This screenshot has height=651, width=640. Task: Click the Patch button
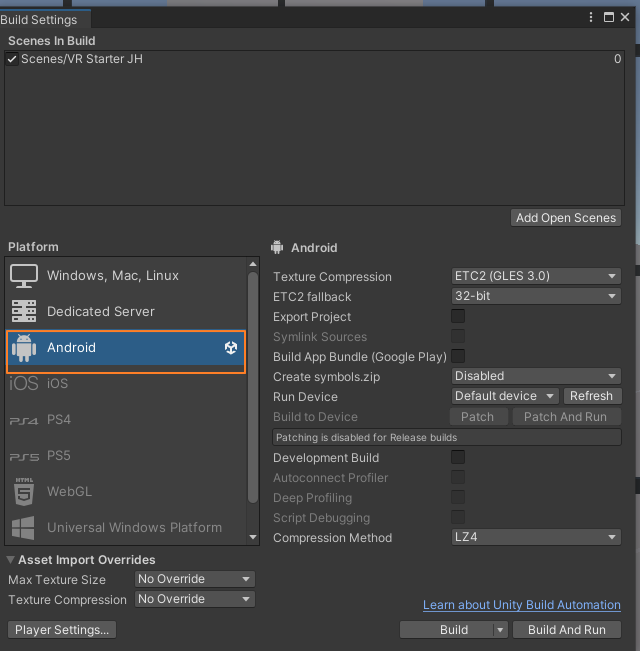click(478, 416)
